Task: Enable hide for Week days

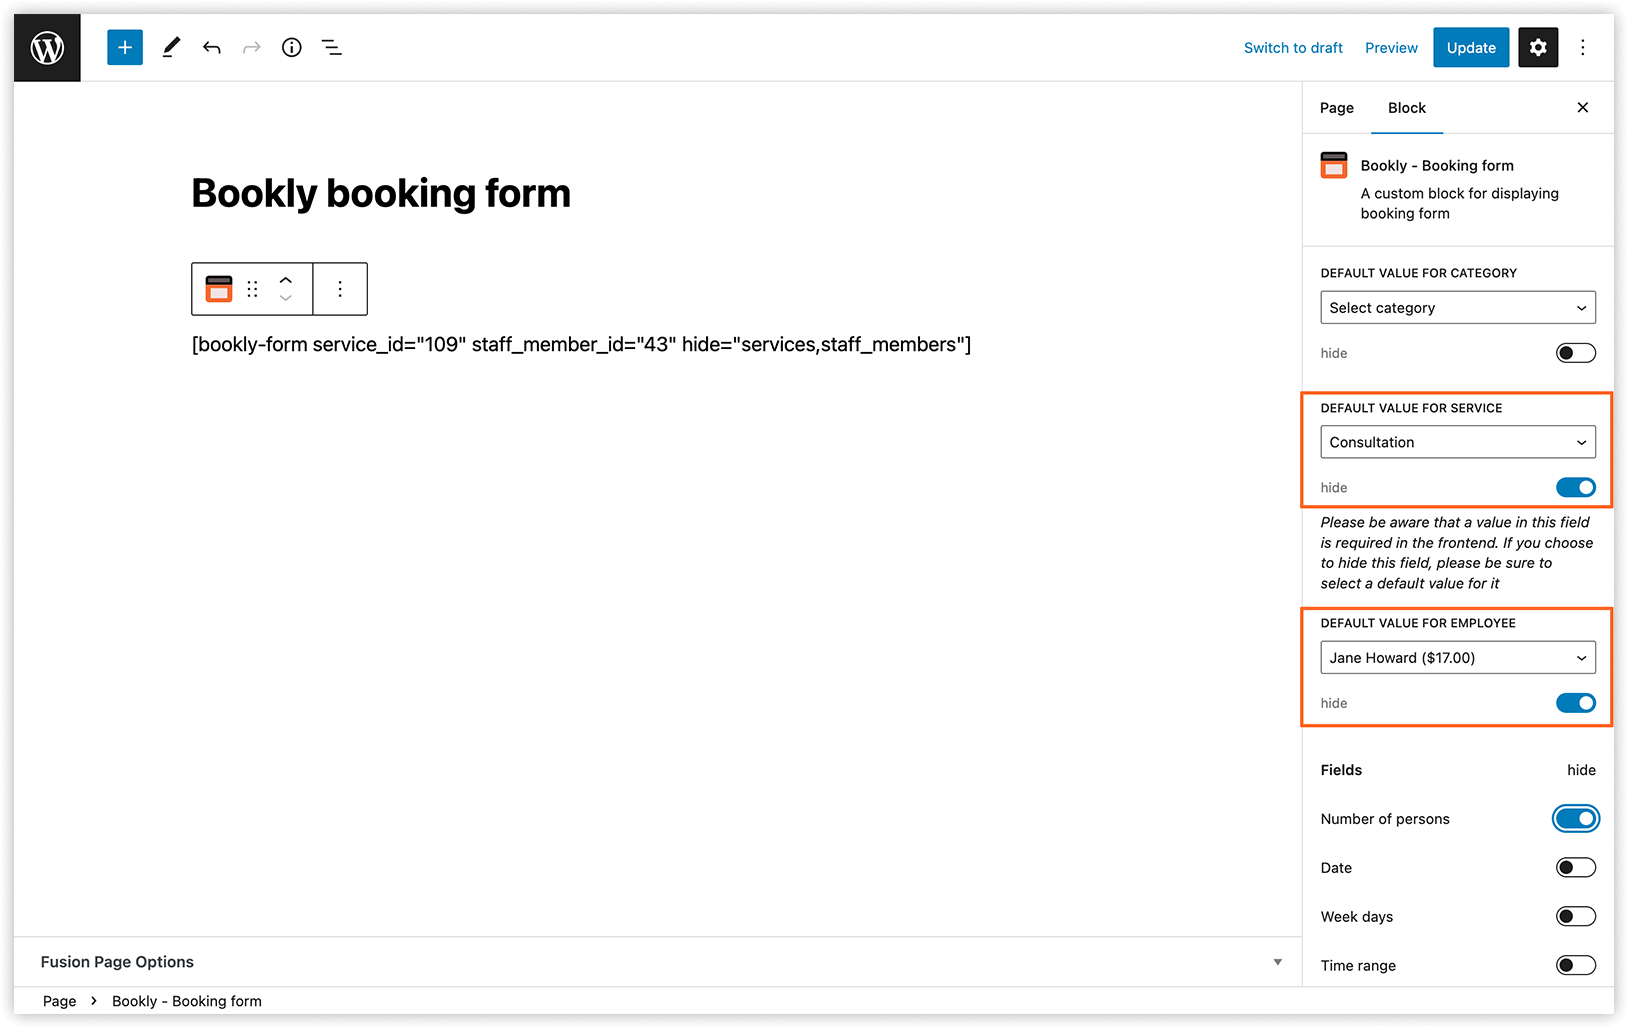Action: (1576, 917)
